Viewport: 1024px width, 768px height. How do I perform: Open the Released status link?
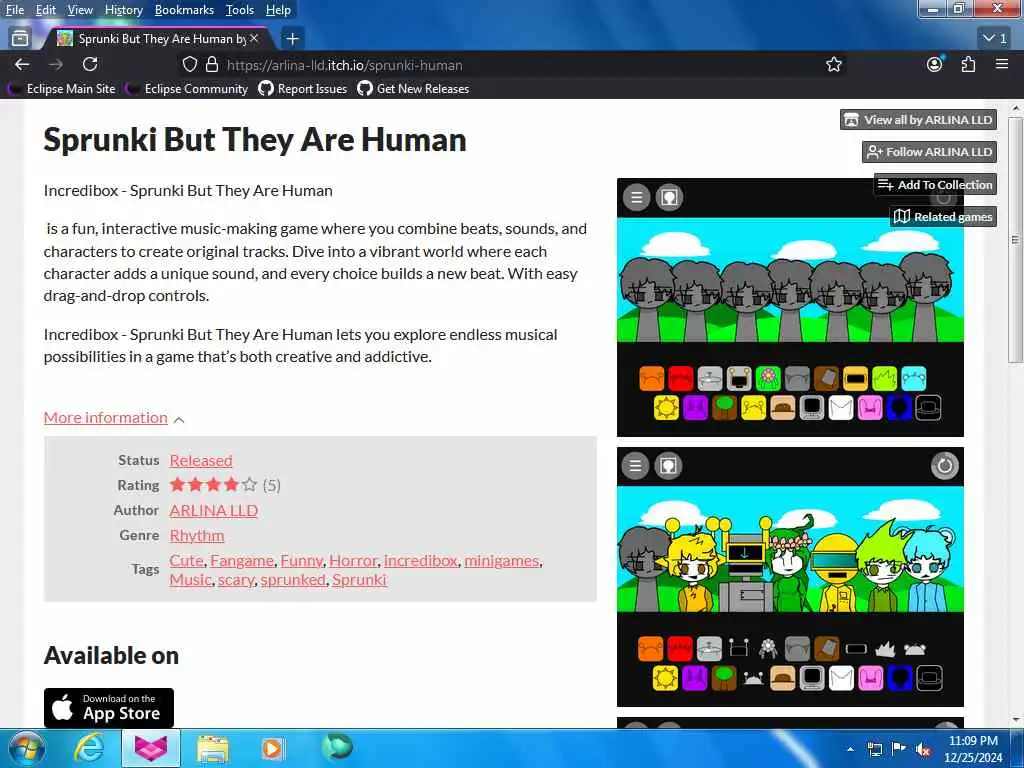pyautogui.click(x=200, y=460)
